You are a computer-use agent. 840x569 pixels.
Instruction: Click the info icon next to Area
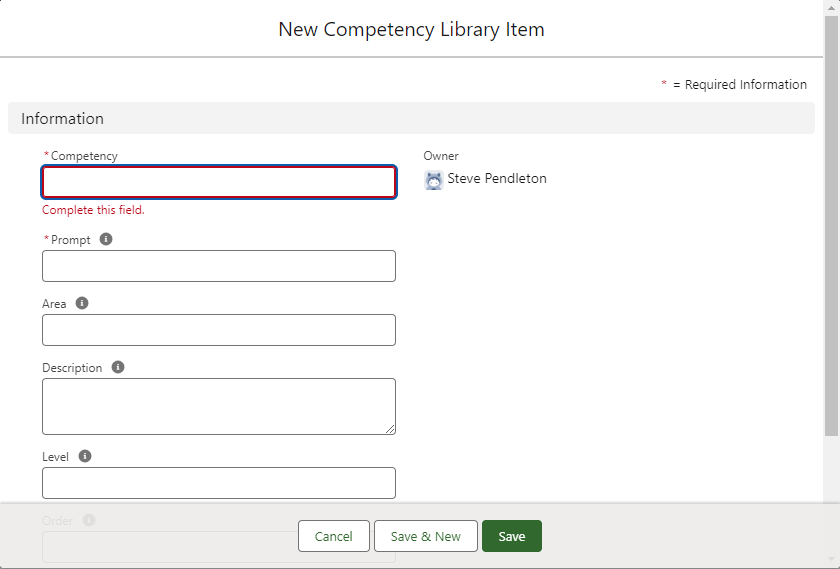82,303
